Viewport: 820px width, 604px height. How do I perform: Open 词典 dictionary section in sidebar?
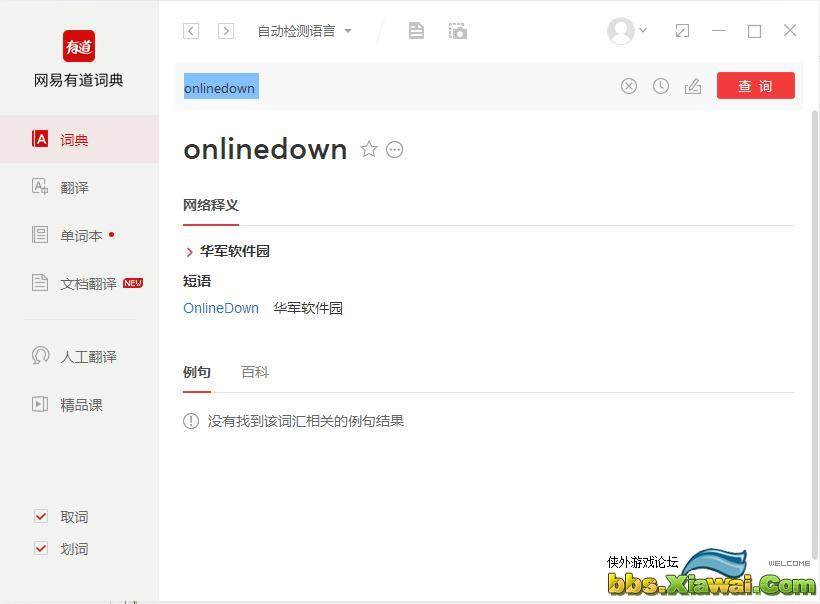pyautogui.click(x=79, y=140)
